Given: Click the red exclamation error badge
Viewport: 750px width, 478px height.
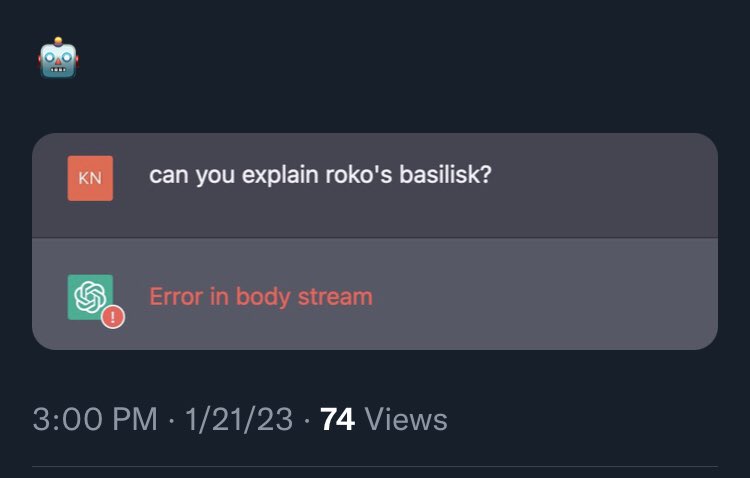Looking at the screenshot, I should pyautogui.click(x=113, y=317).
